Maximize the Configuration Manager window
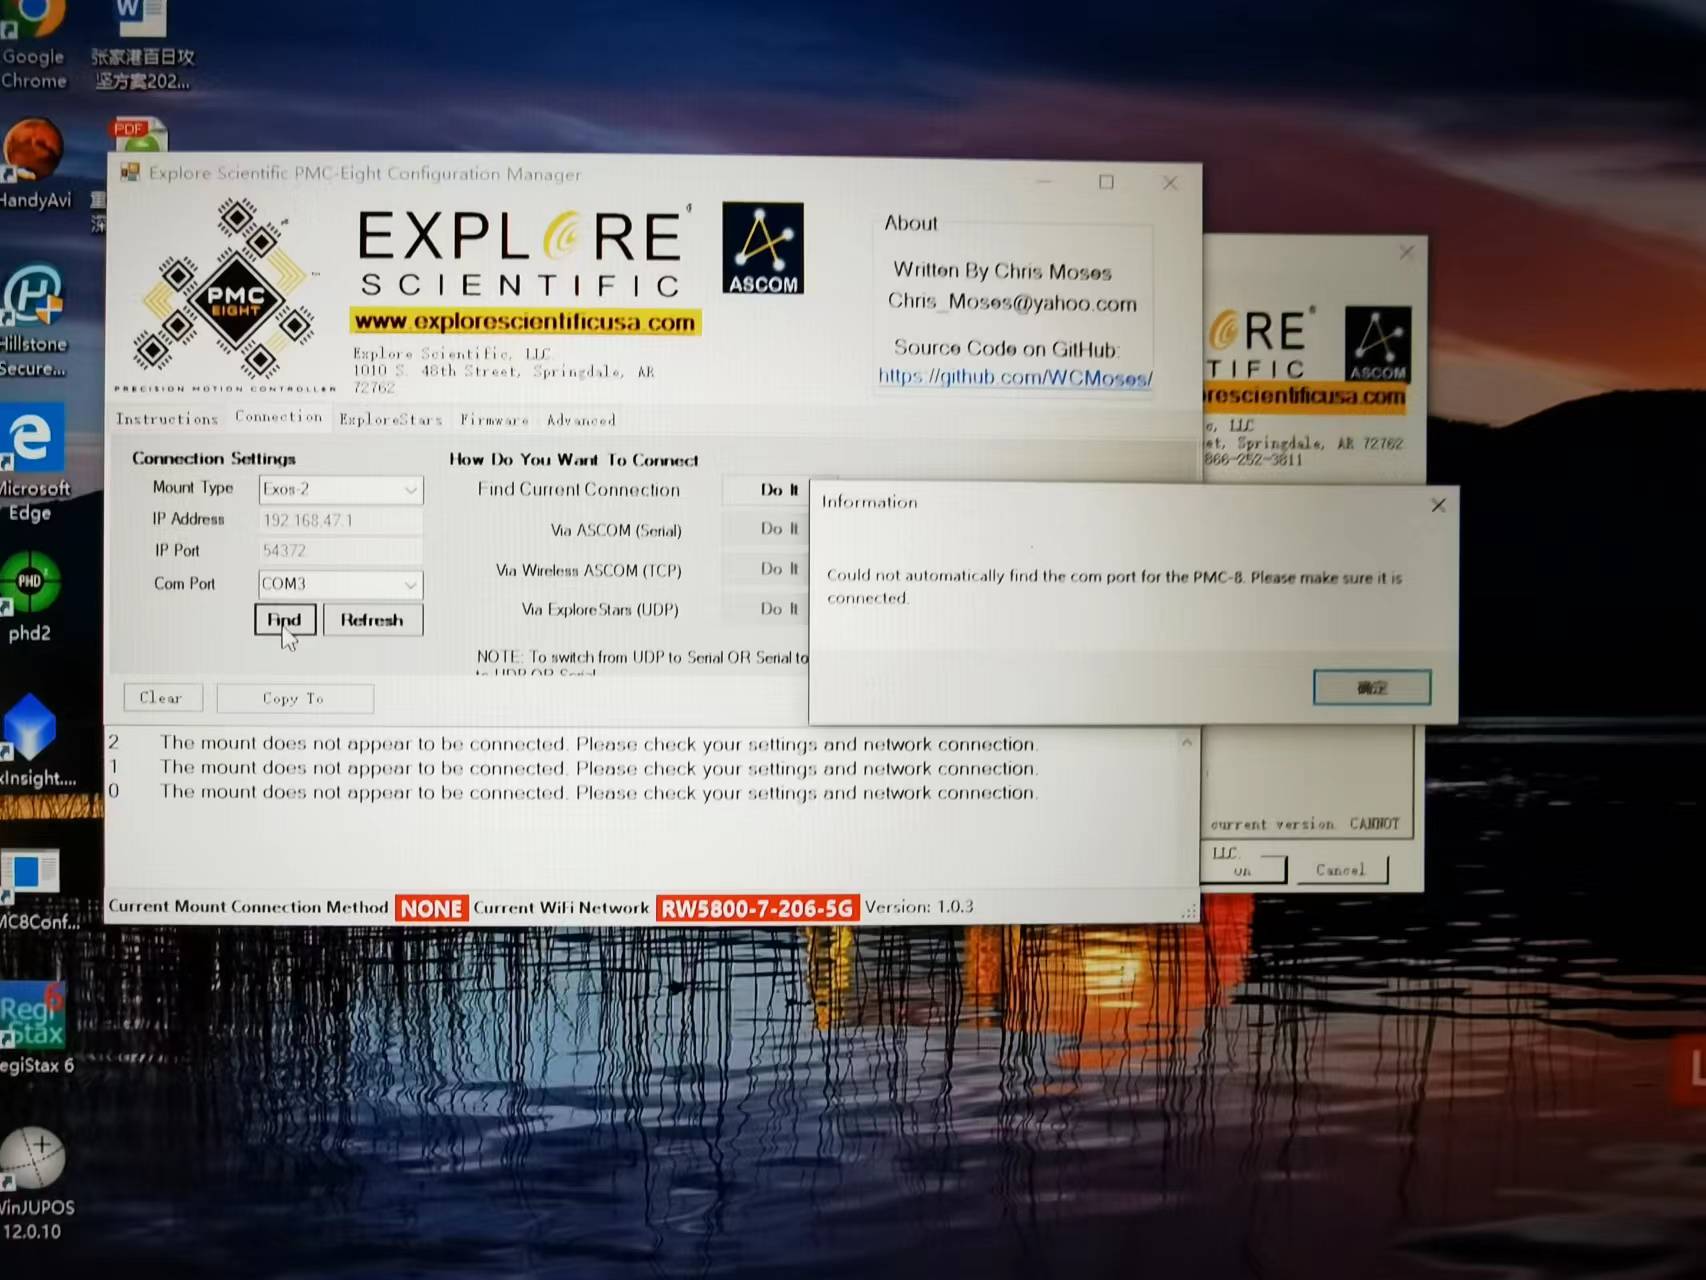1706x1280 pixels. [x=1106, y=182]
